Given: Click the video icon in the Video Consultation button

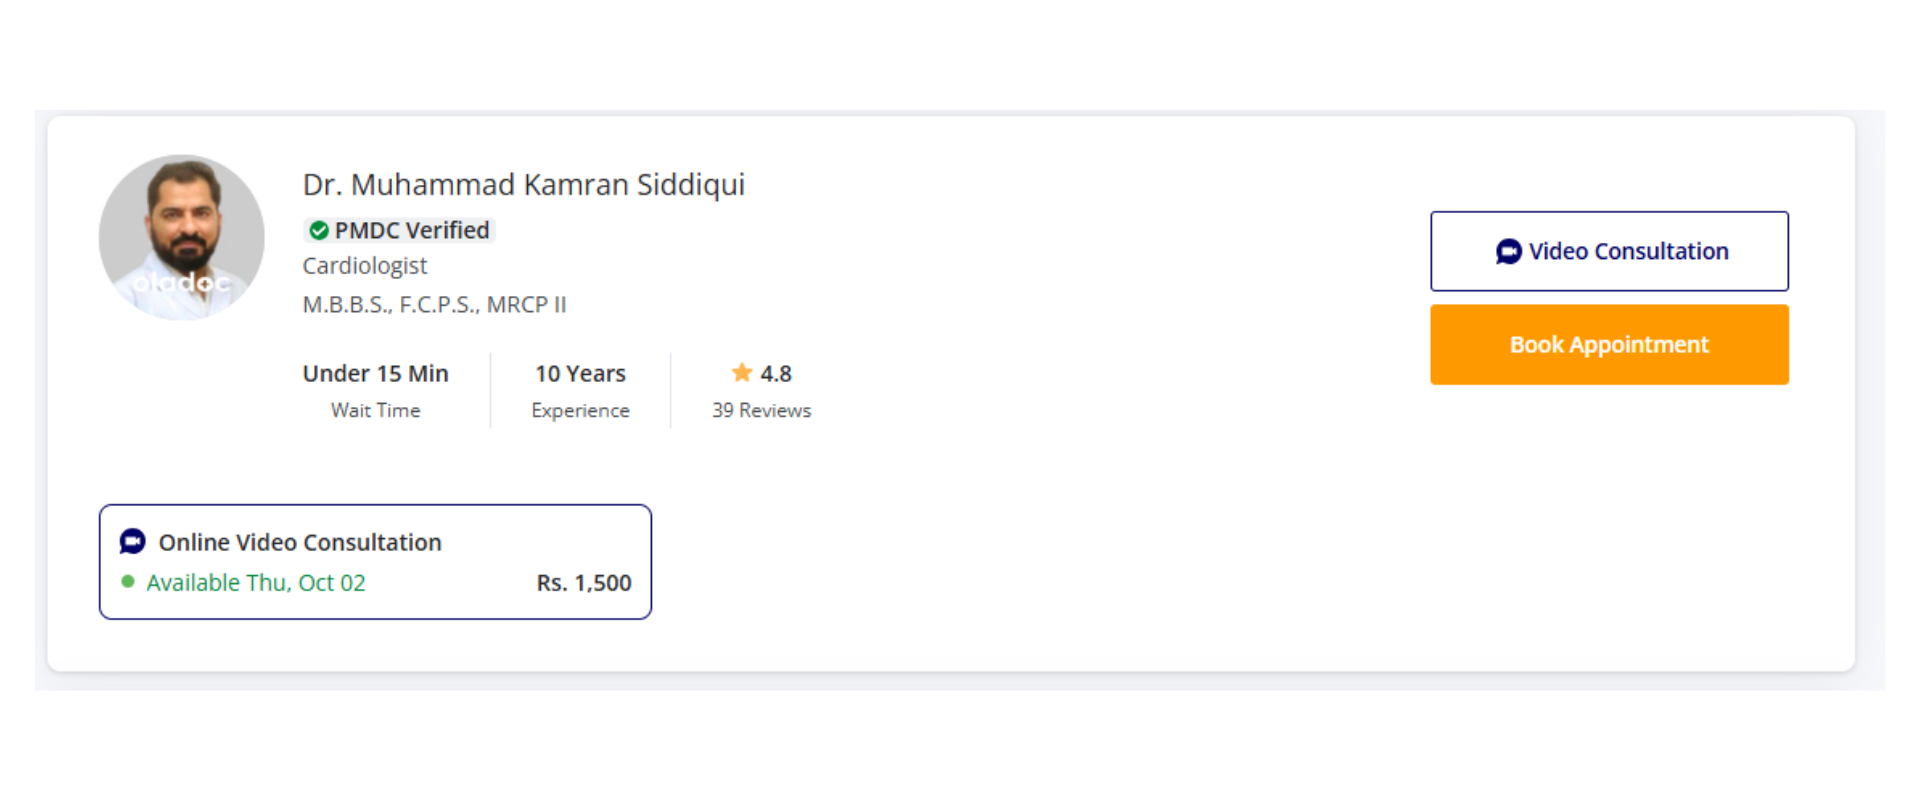Looking at the screenshot, I should 1508,252.
